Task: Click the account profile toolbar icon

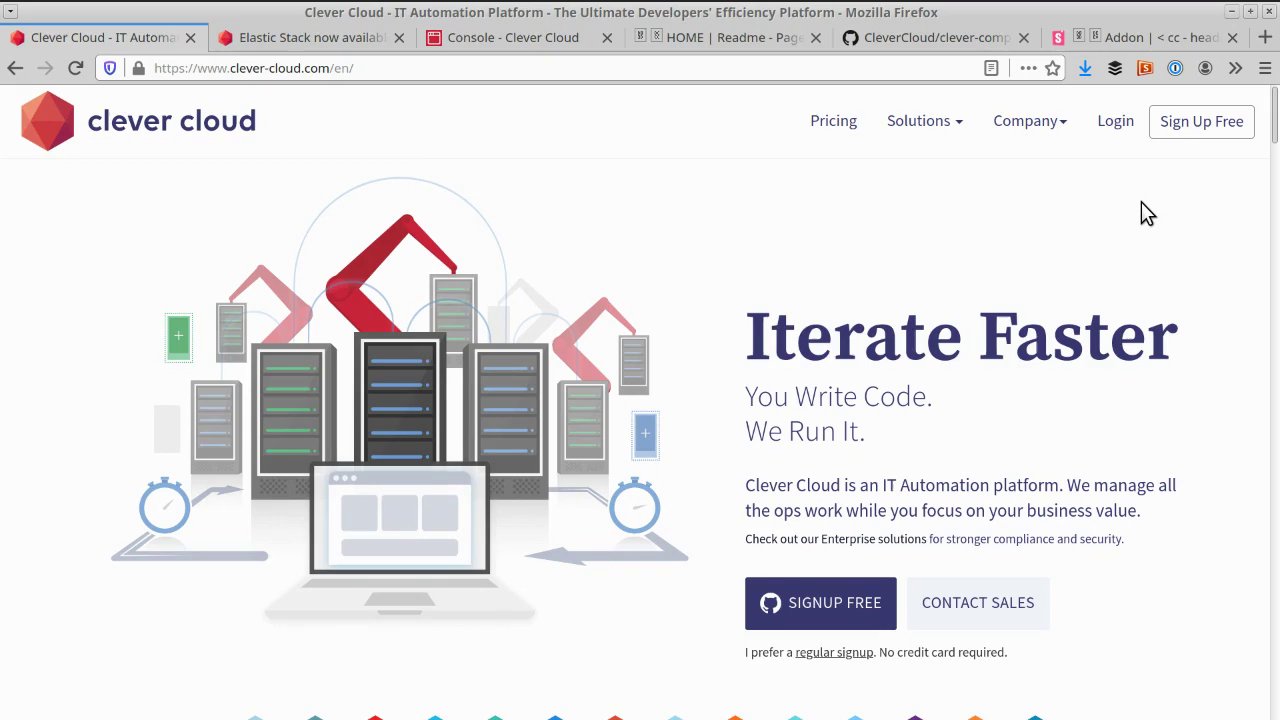Action: point(1205,68)
